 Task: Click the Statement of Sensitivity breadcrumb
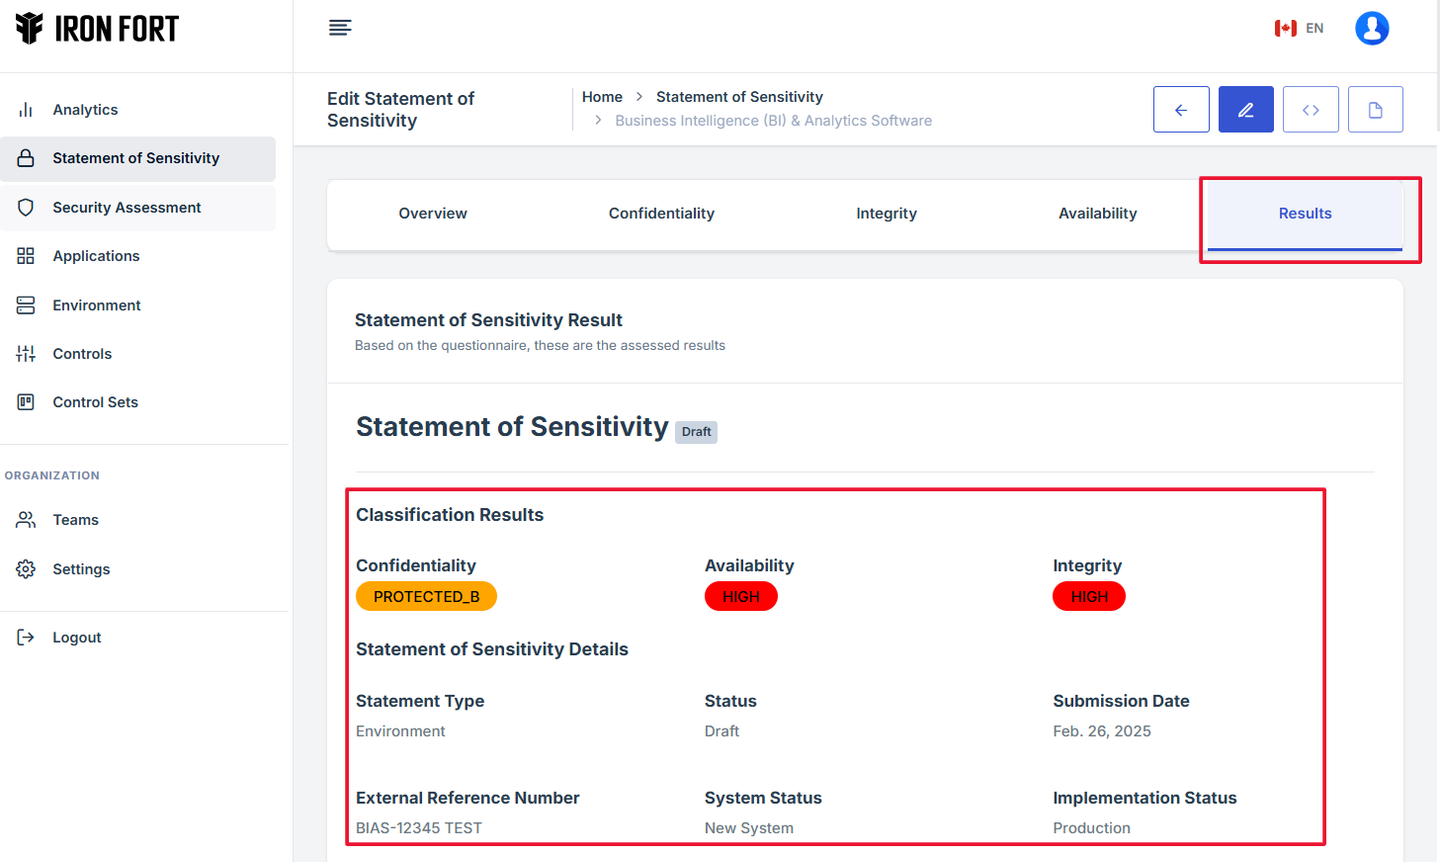coord(739,97)
